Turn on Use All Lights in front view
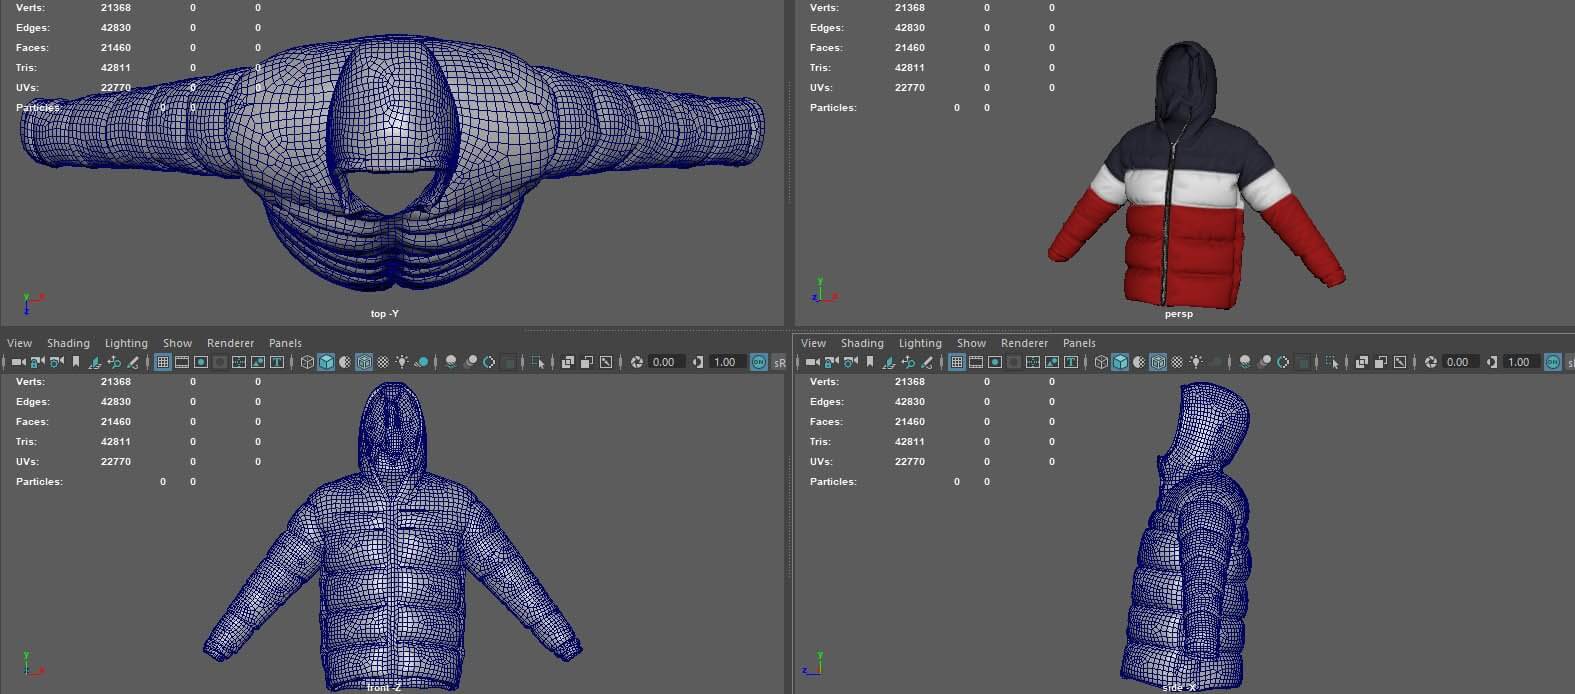The width and height of the screenshot is (1575, 694). (402, 362)
